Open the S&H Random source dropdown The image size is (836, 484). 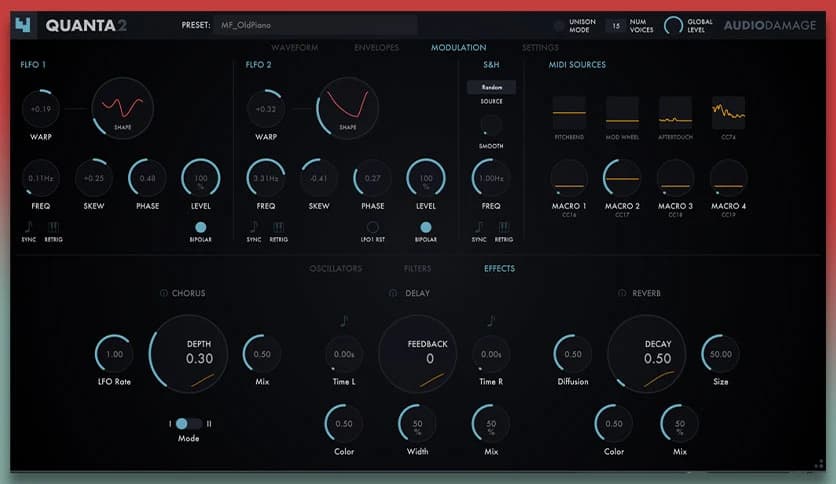492,87
